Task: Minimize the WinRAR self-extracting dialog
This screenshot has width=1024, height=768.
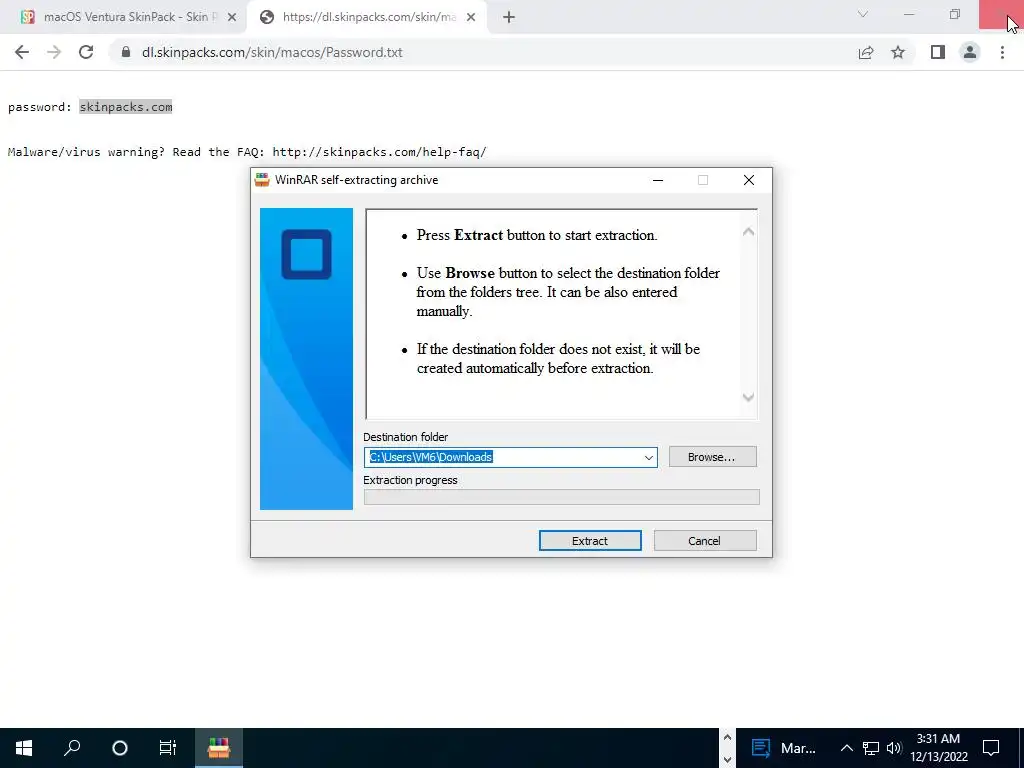Action: point(658,180)
